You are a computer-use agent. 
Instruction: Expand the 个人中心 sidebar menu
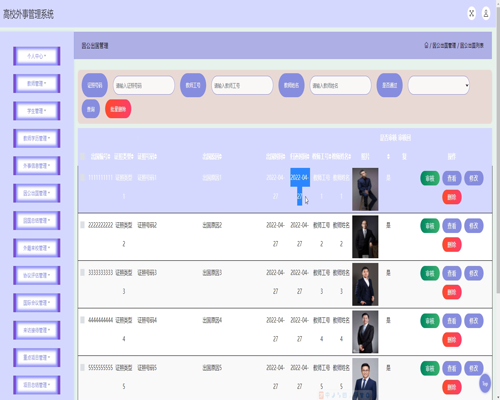[x=37, y=56]
